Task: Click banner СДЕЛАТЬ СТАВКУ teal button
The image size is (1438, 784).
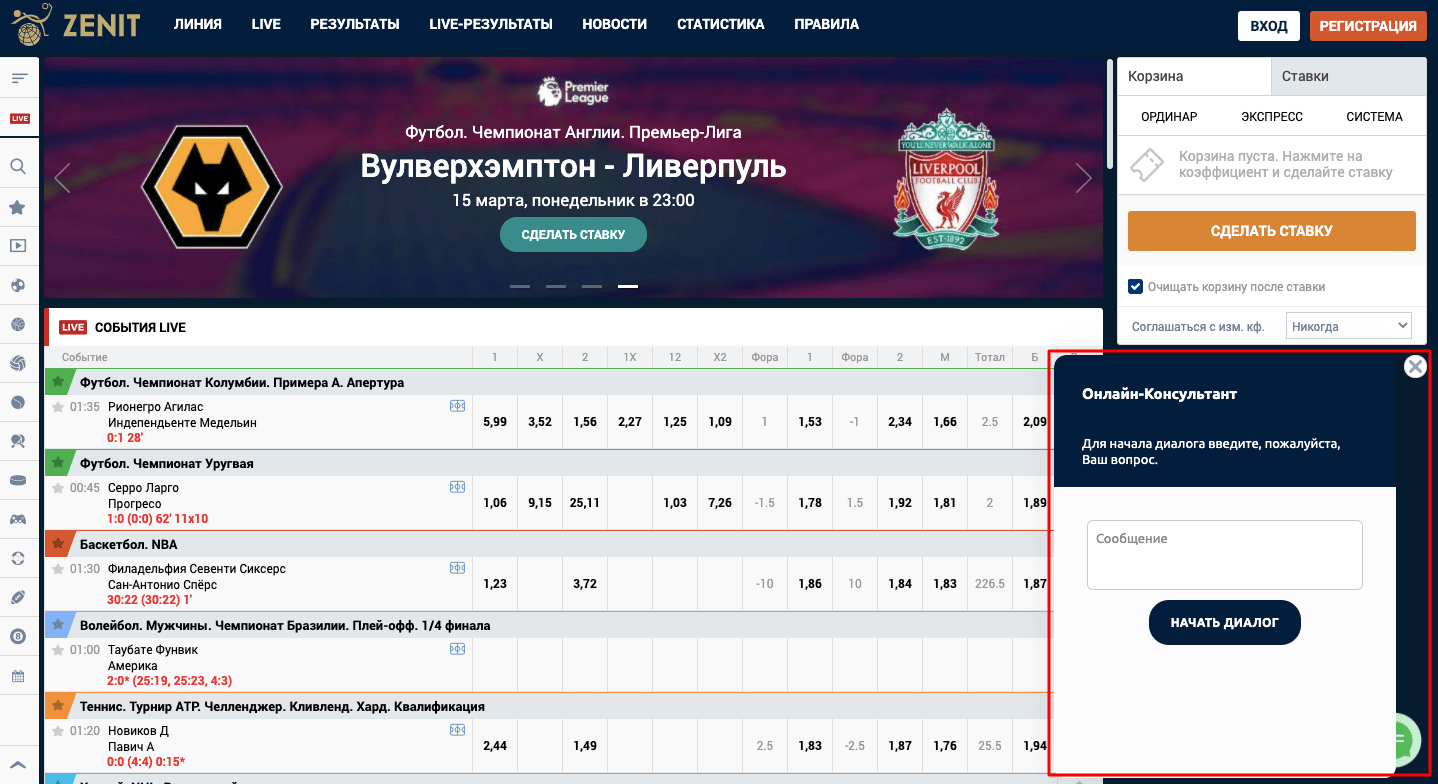Action: pos(573,235)
